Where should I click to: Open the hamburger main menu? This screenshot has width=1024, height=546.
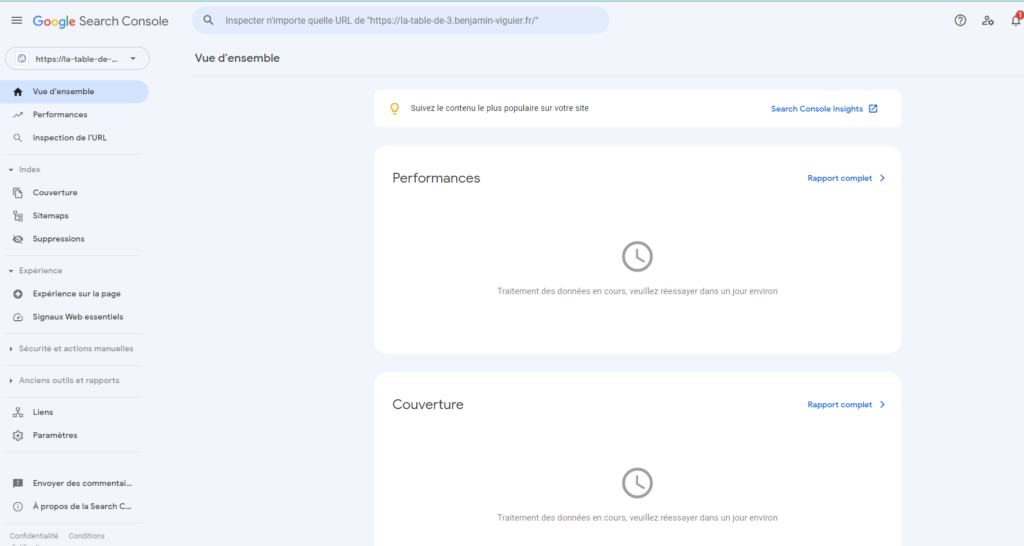(16, 21)
